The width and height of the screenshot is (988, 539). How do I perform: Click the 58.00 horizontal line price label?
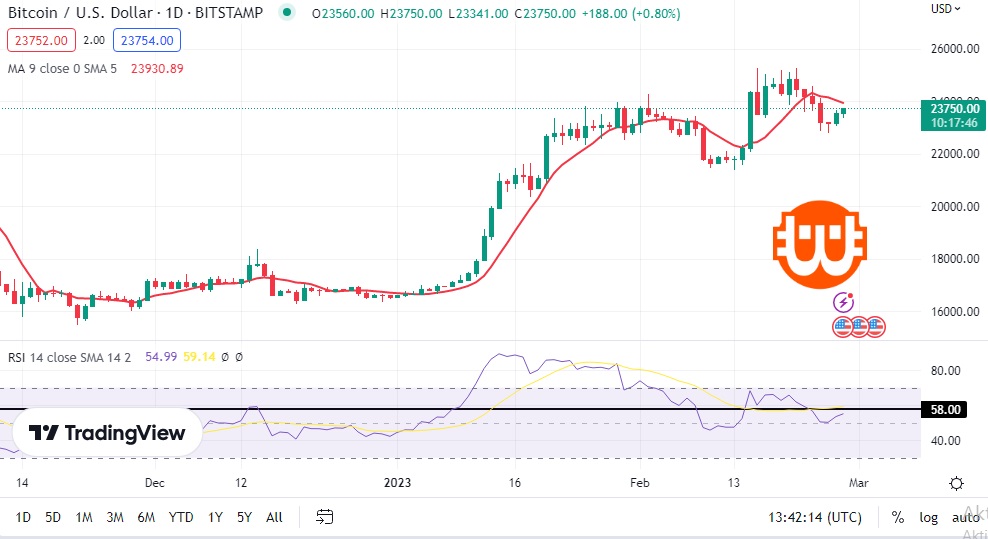tap(946, 410)
